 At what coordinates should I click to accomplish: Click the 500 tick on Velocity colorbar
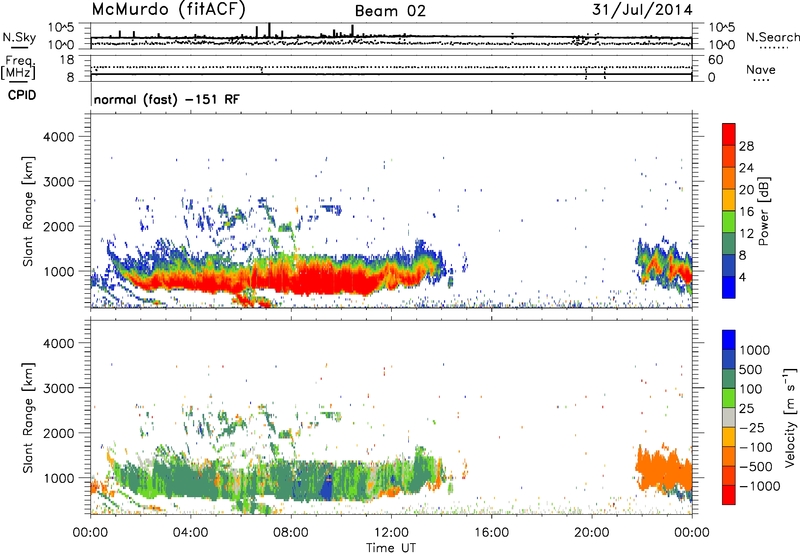pos(751,370)
